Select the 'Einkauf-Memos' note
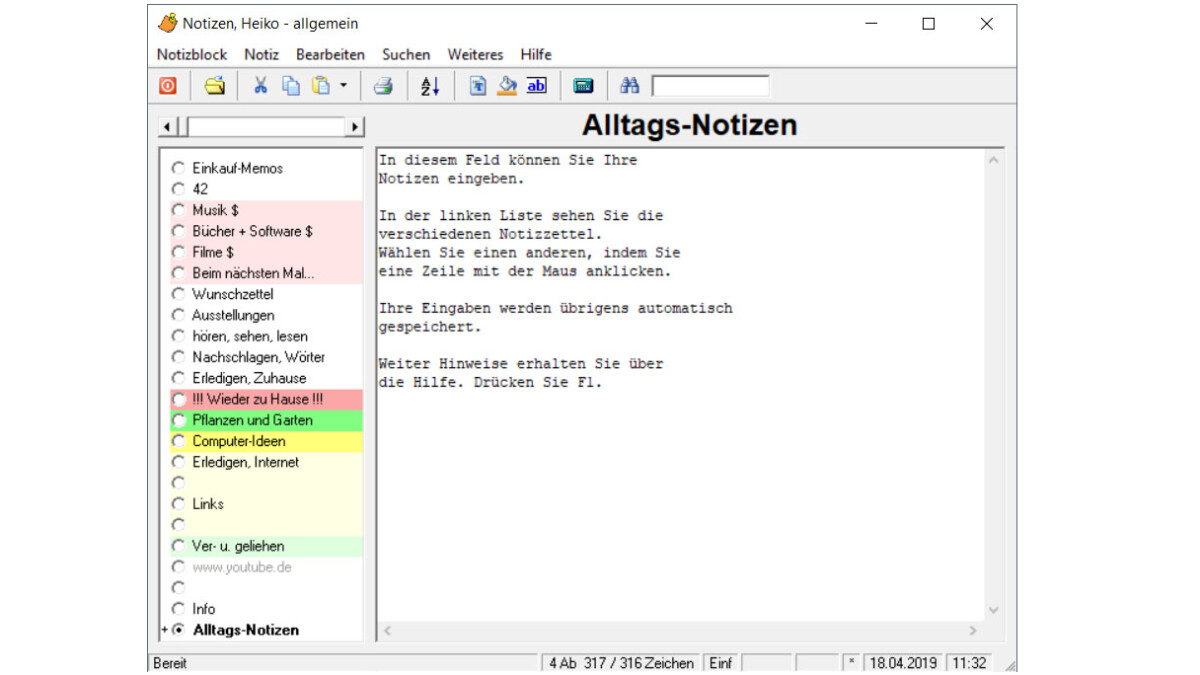 238,168
